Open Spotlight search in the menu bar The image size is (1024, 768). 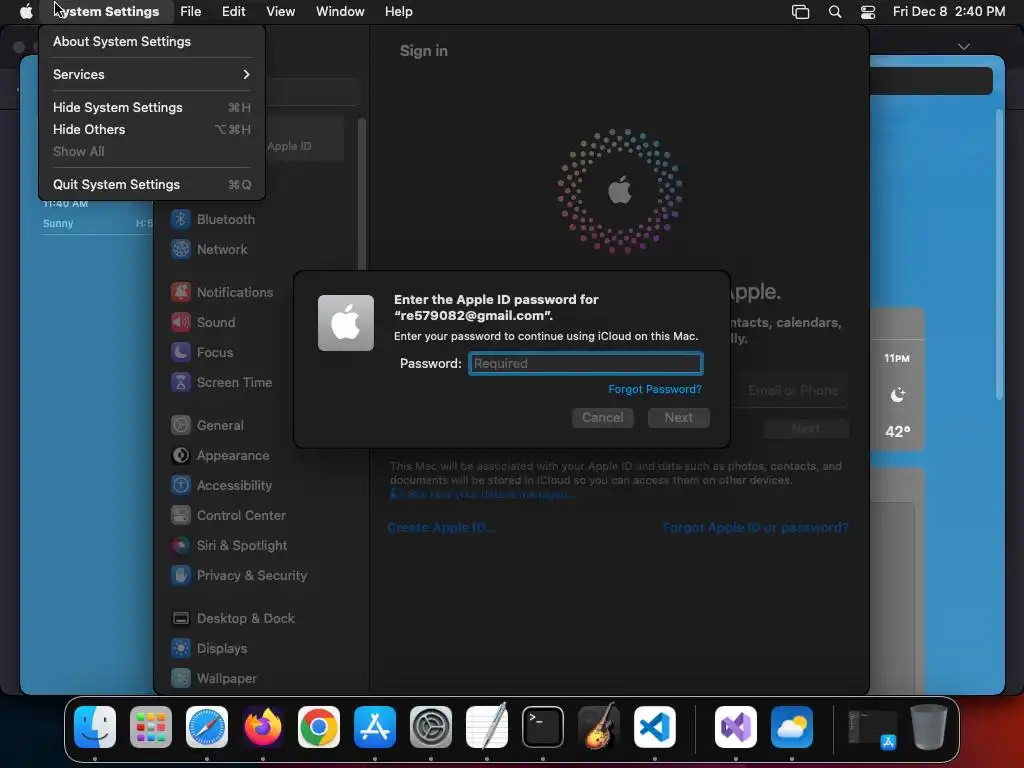pos(835,11)
